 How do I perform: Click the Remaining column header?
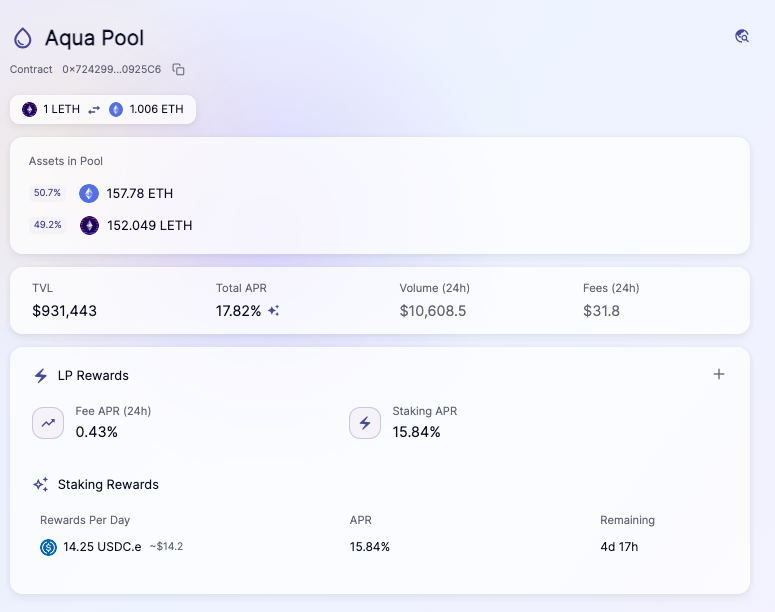point(627,520)
